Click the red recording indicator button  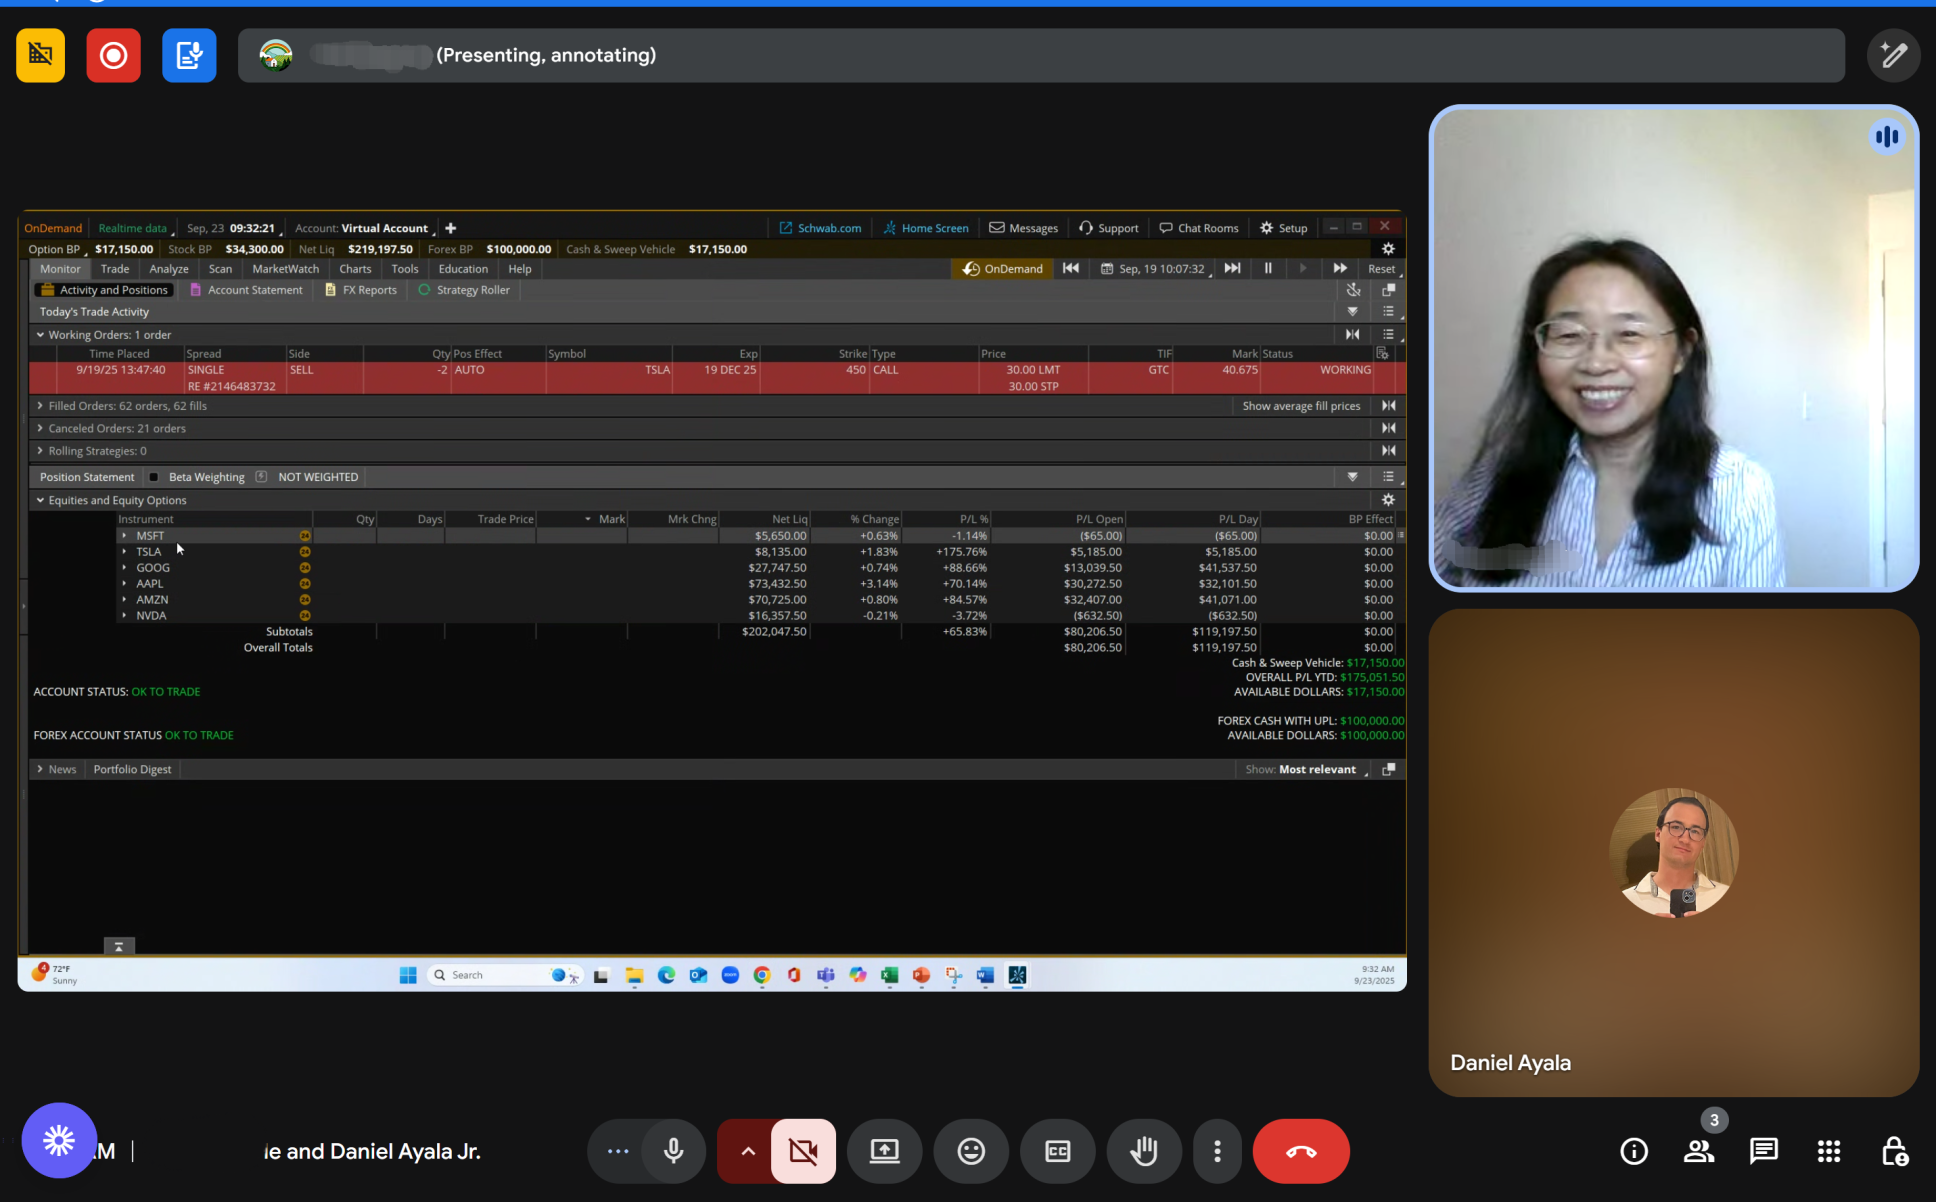click(113, 55)
